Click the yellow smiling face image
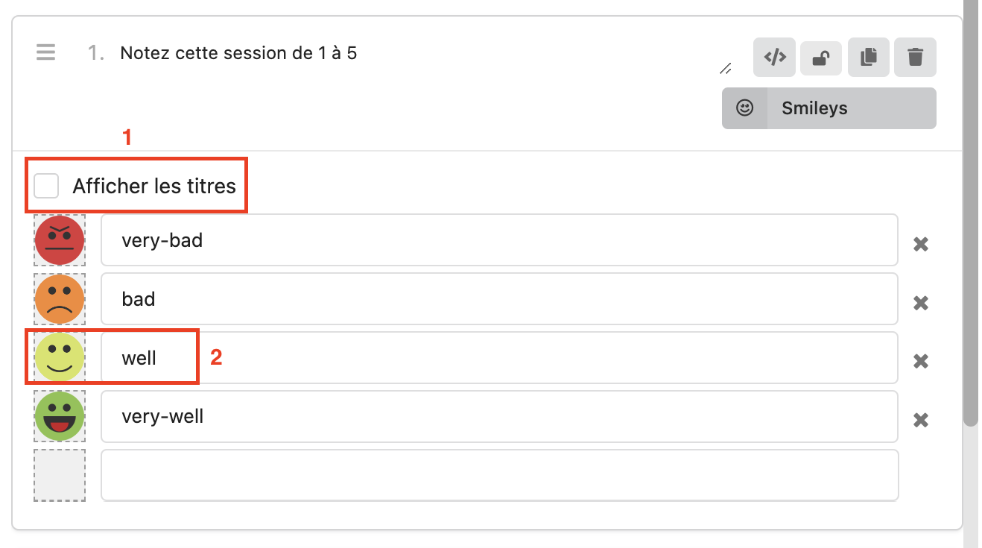Image resolution: width=982 pixels, height=548 pixels. 60,358
